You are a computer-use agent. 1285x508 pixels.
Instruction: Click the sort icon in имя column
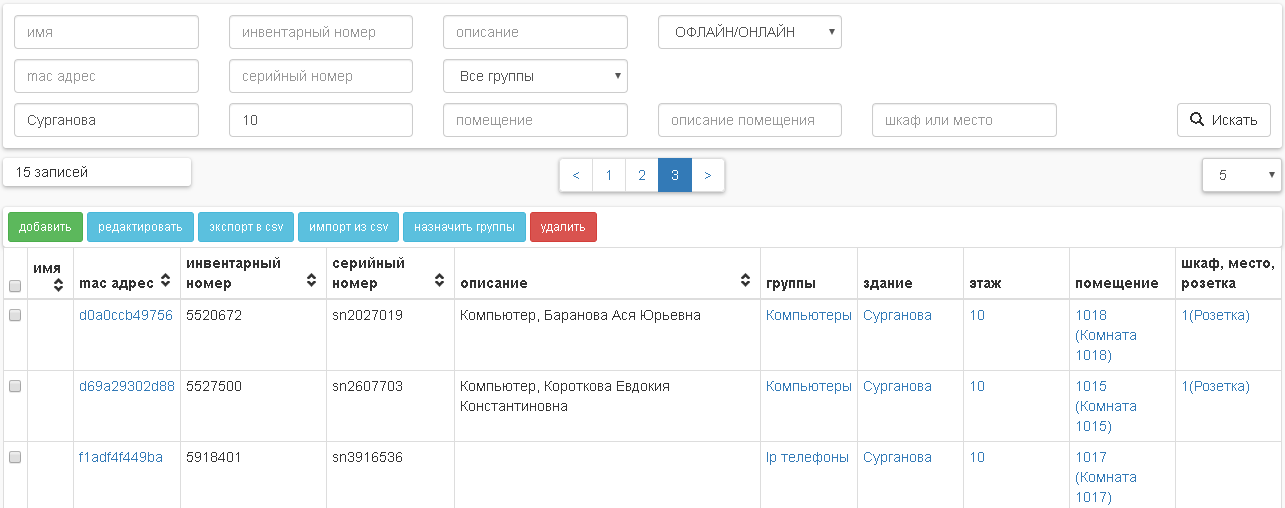(59, 284)
